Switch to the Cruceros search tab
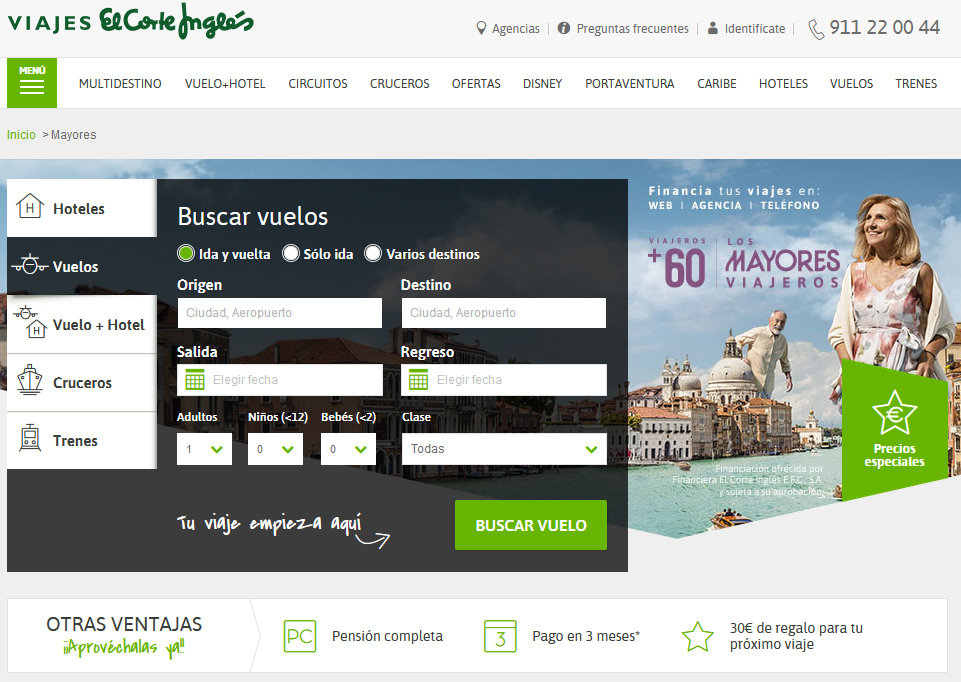The height and width of the screenshot is (682, 961). pyautogui.click(x=81, y=383)
